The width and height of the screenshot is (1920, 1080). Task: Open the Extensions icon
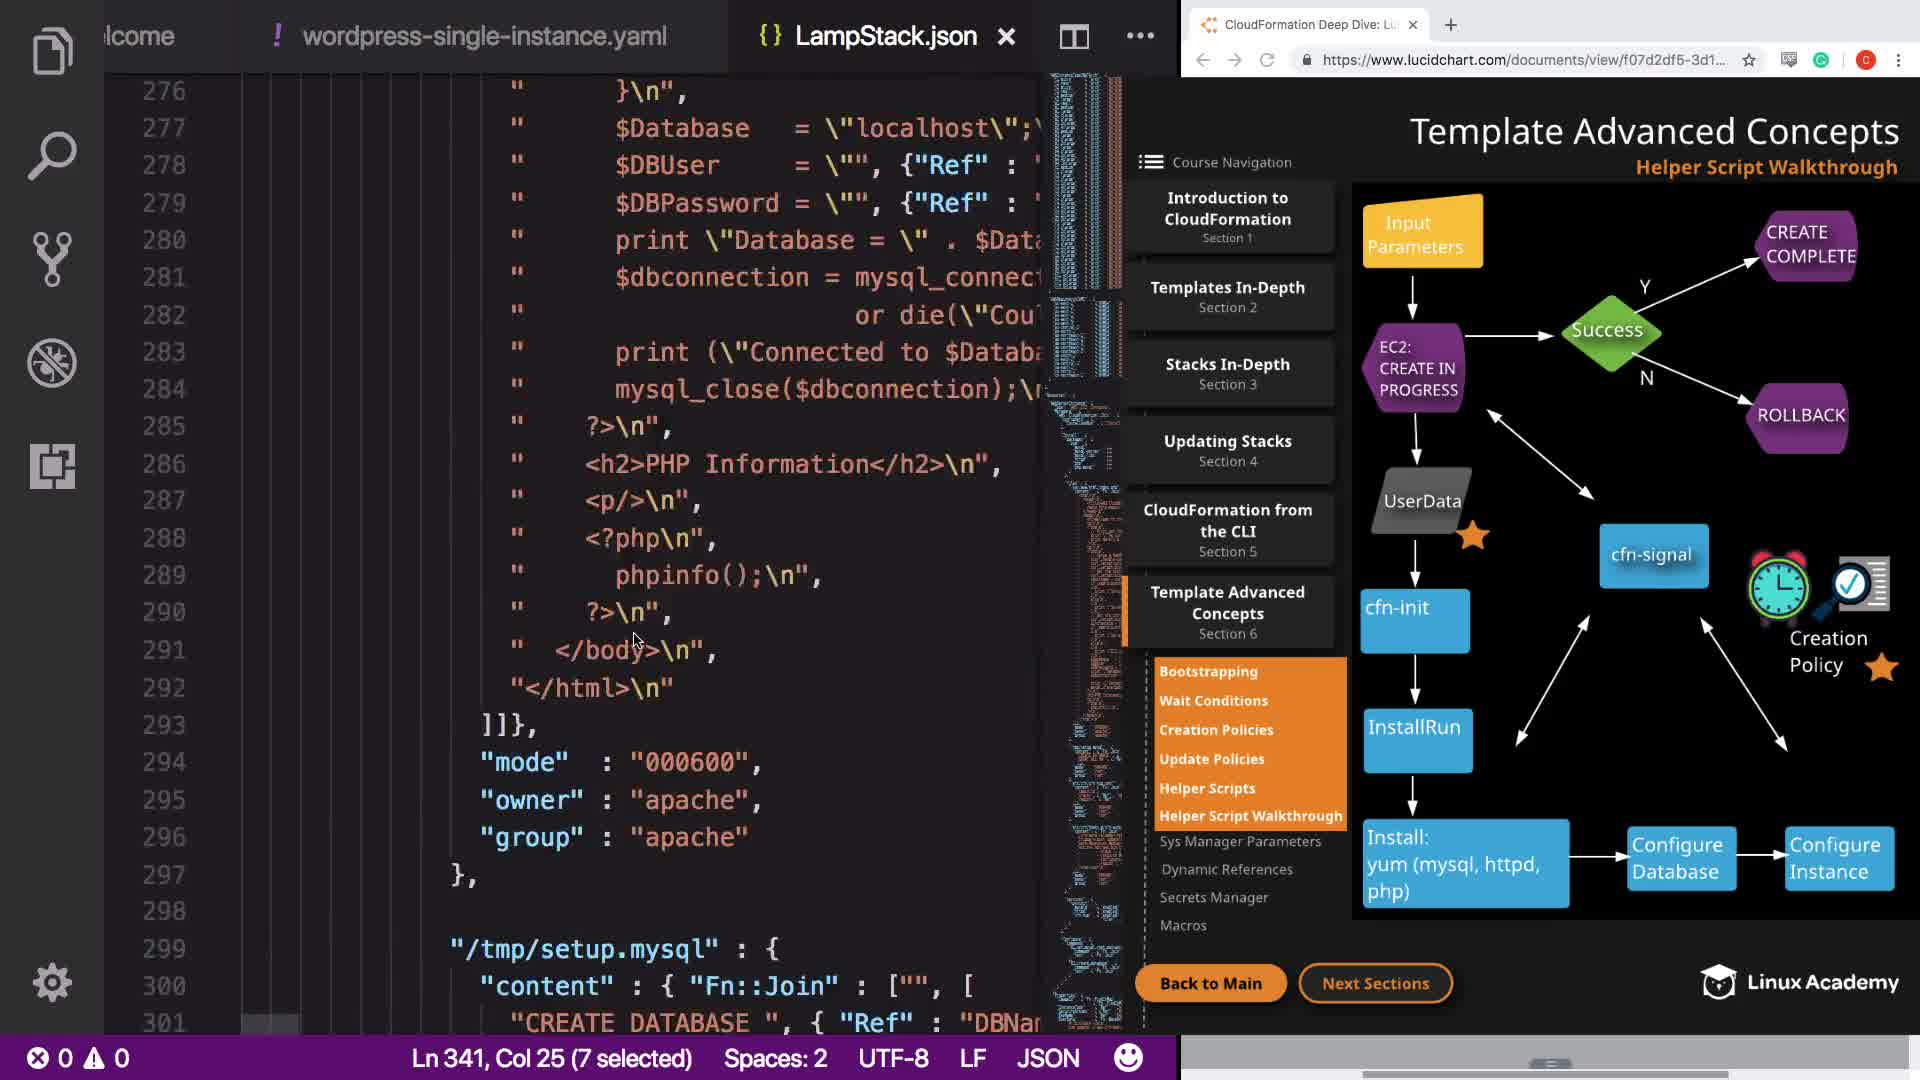click(52, 466)
